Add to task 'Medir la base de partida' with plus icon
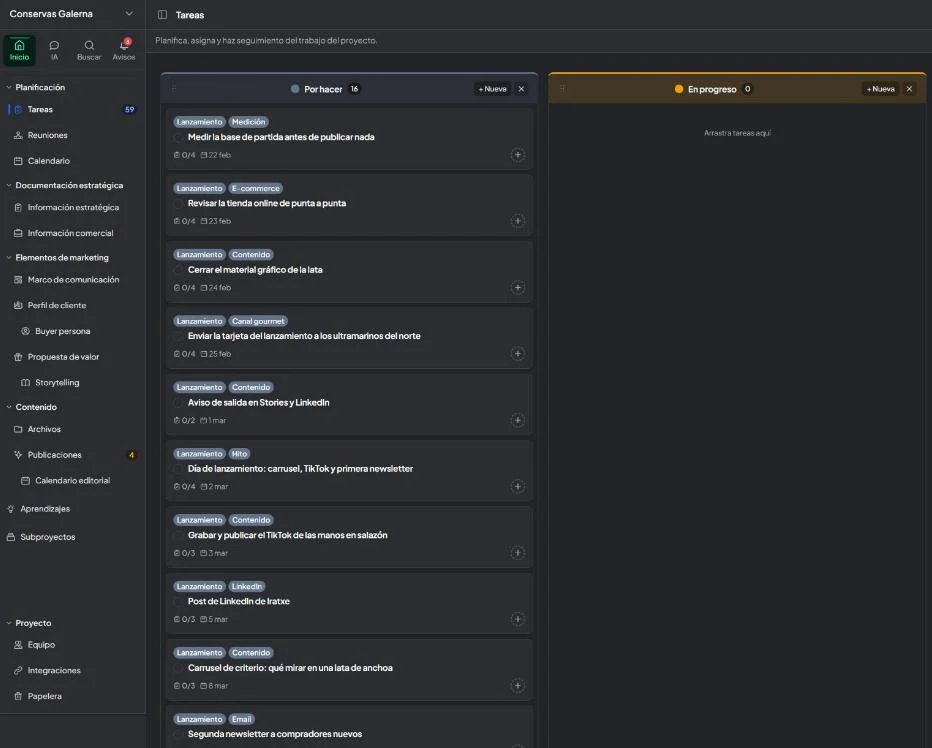This screenshot has height=748, width=932. click(518, 155)
